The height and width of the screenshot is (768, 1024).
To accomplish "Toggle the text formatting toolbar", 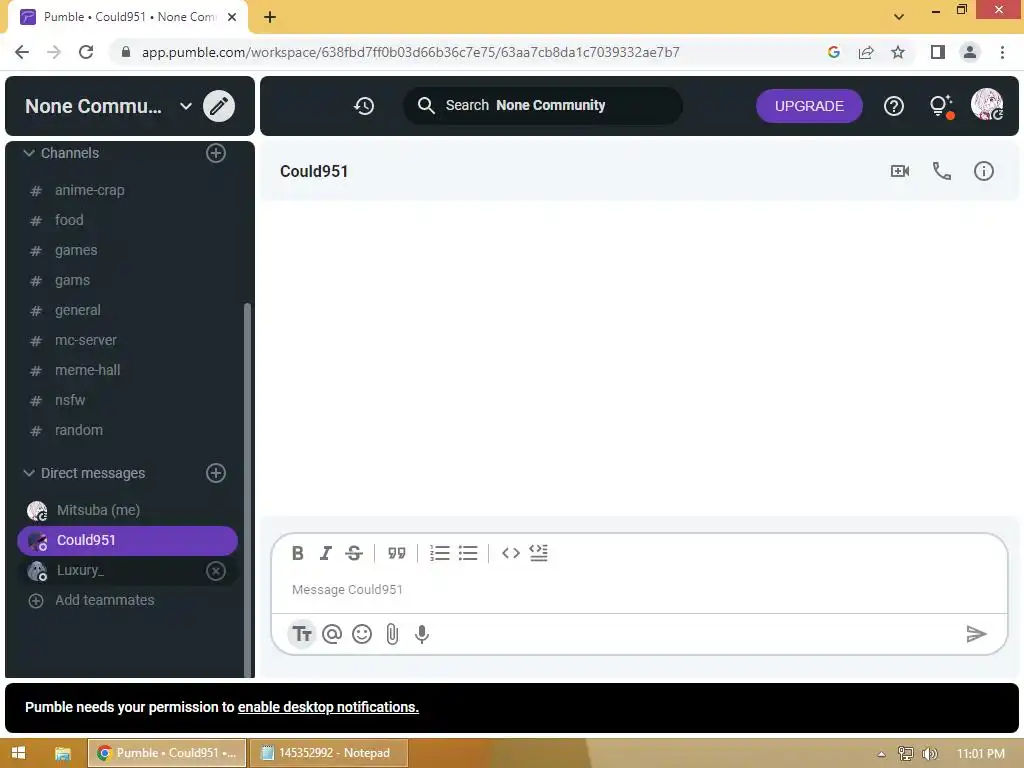I will [x=302, y=633].
